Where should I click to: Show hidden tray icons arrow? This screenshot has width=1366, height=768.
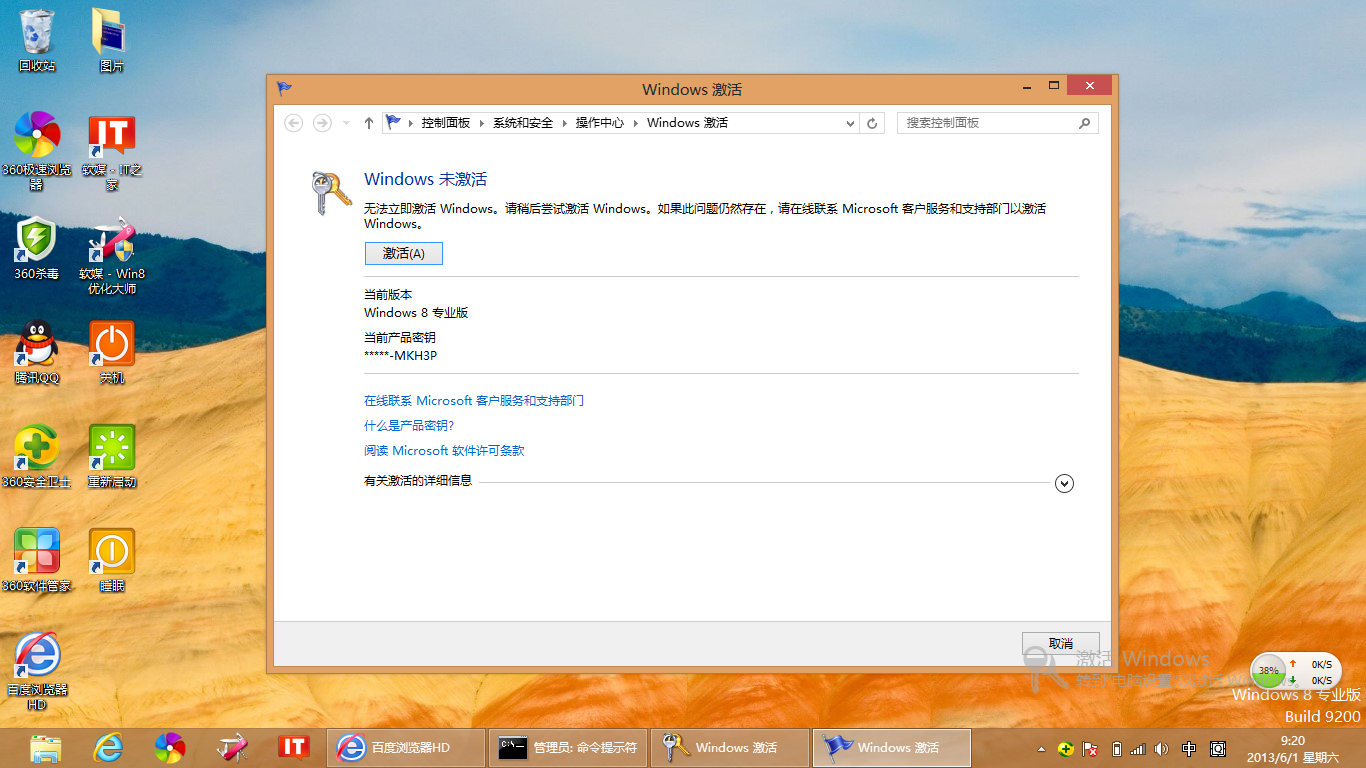(1042, 748)
